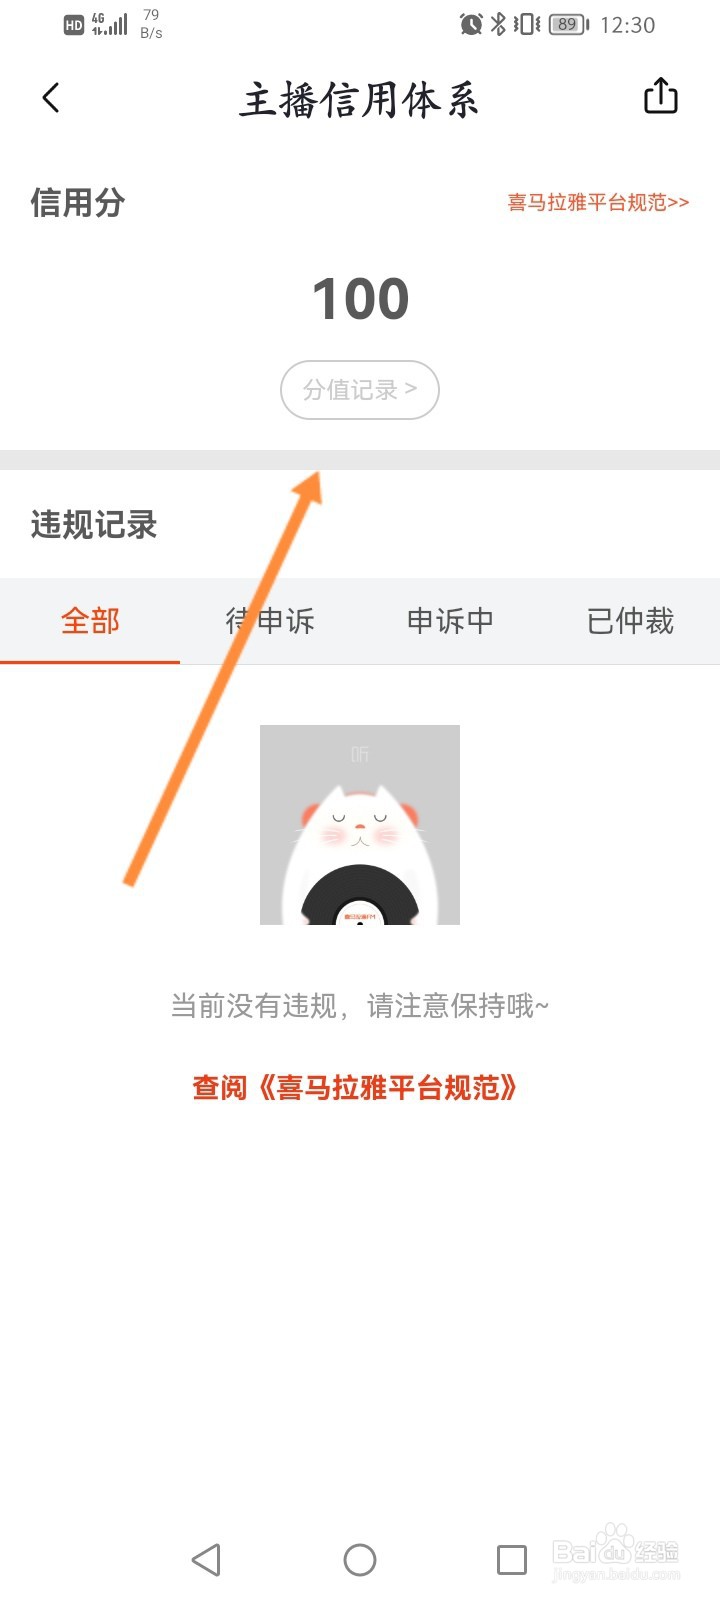This screenshot has height=1600, width=720.
Task: Switch to the 待申诉 tab
Action: coord(270,621)
